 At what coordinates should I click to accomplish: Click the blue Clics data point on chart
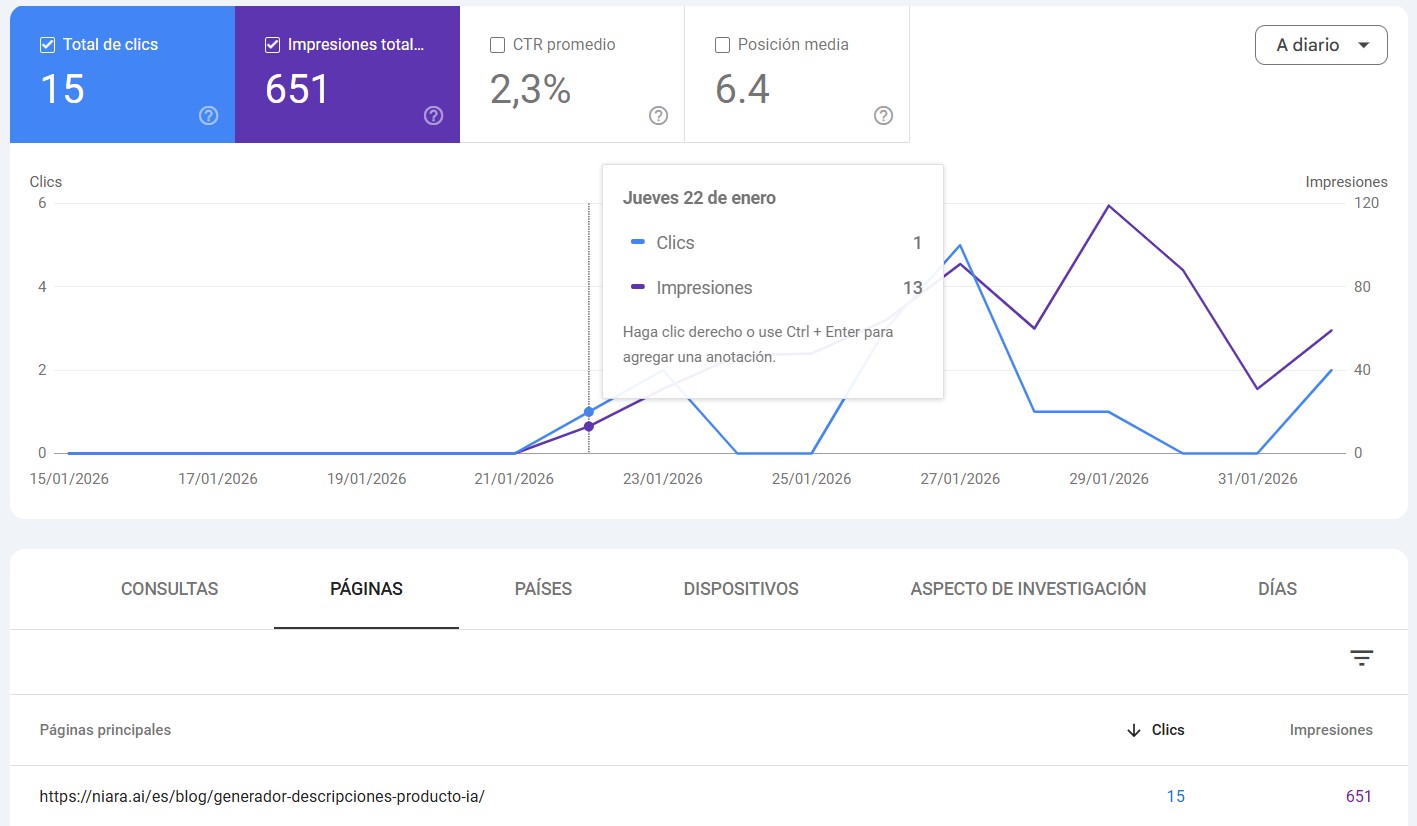[588, 412]
